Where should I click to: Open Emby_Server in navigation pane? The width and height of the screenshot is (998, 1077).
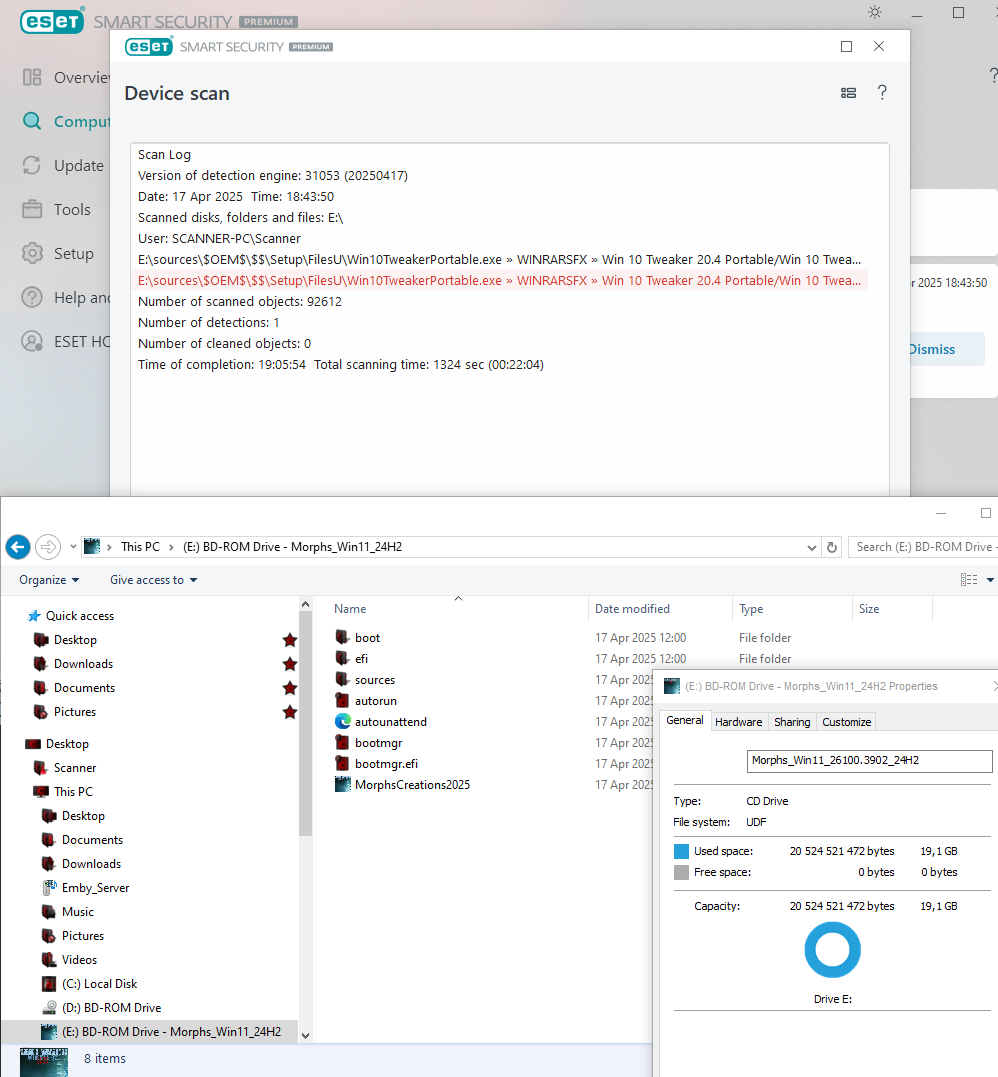click(x=95, y=888)
